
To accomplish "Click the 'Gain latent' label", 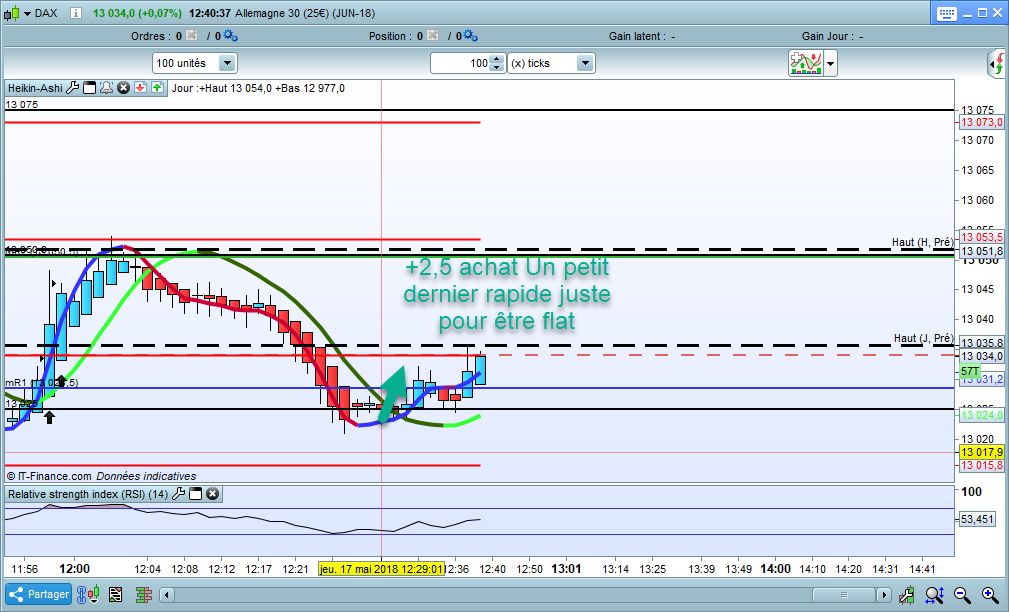I will point(637,36).
